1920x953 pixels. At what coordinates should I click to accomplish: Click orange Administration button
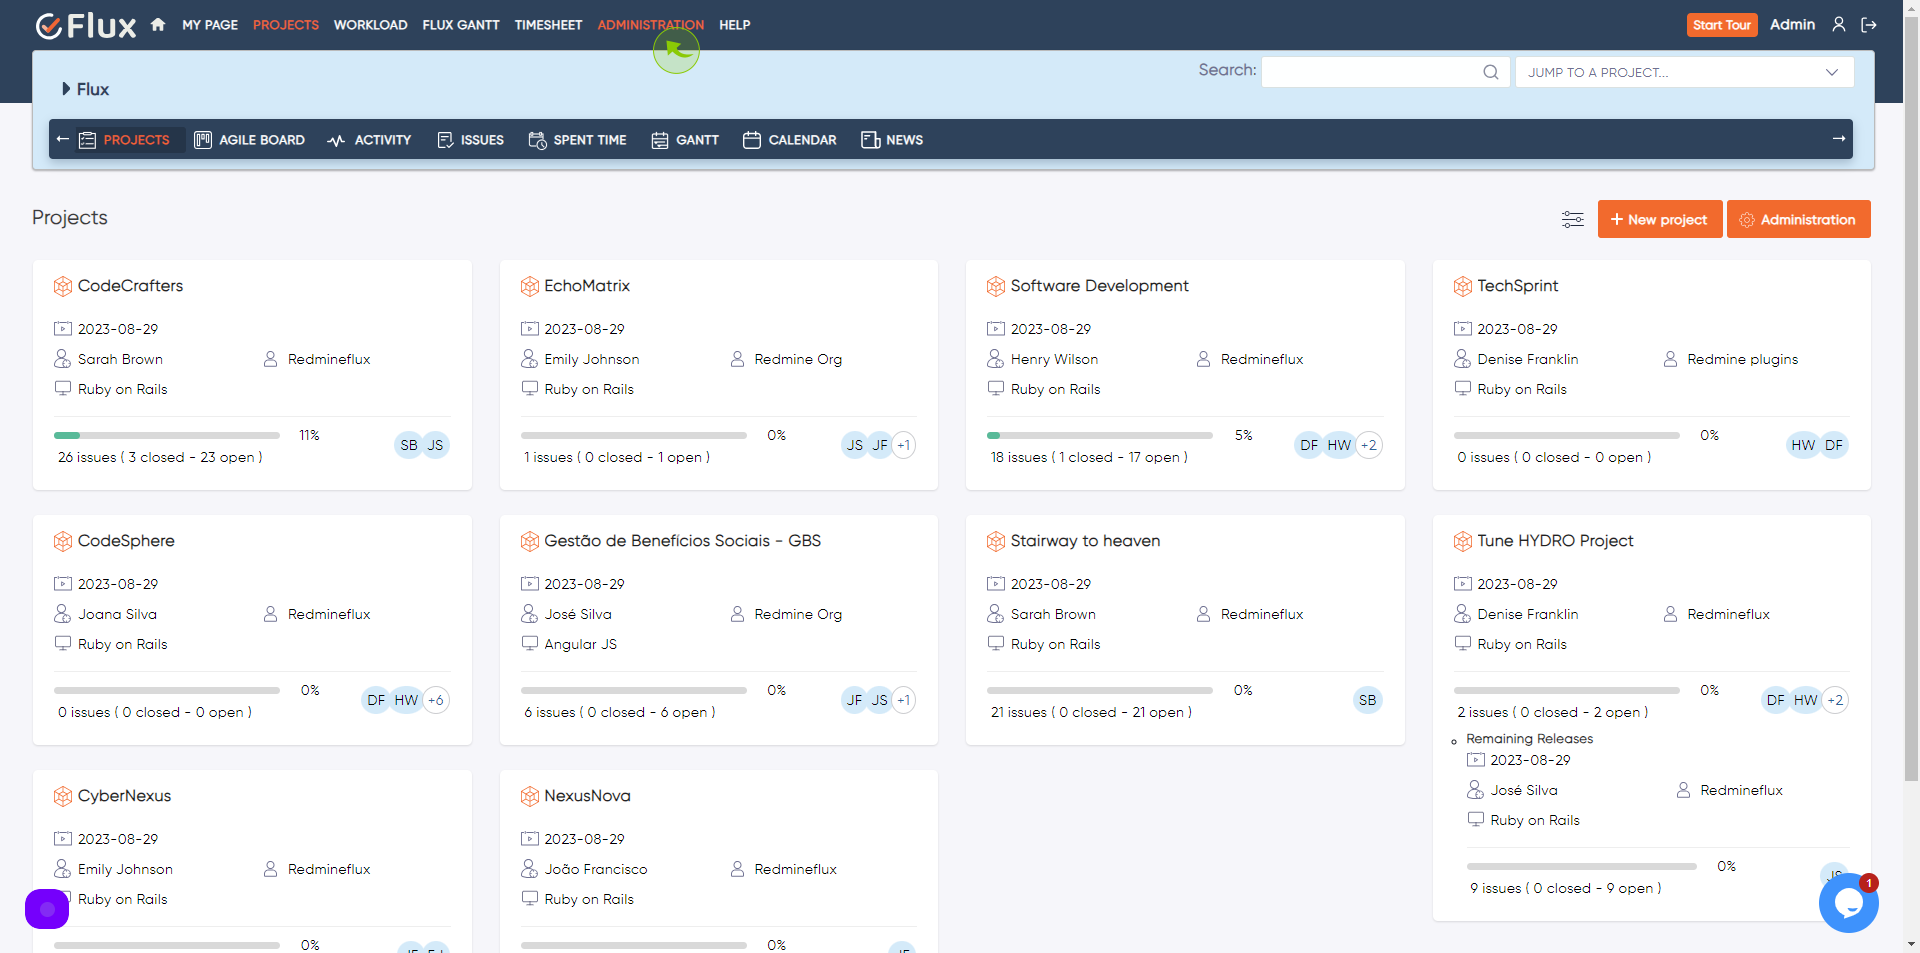pos(1798,219)
